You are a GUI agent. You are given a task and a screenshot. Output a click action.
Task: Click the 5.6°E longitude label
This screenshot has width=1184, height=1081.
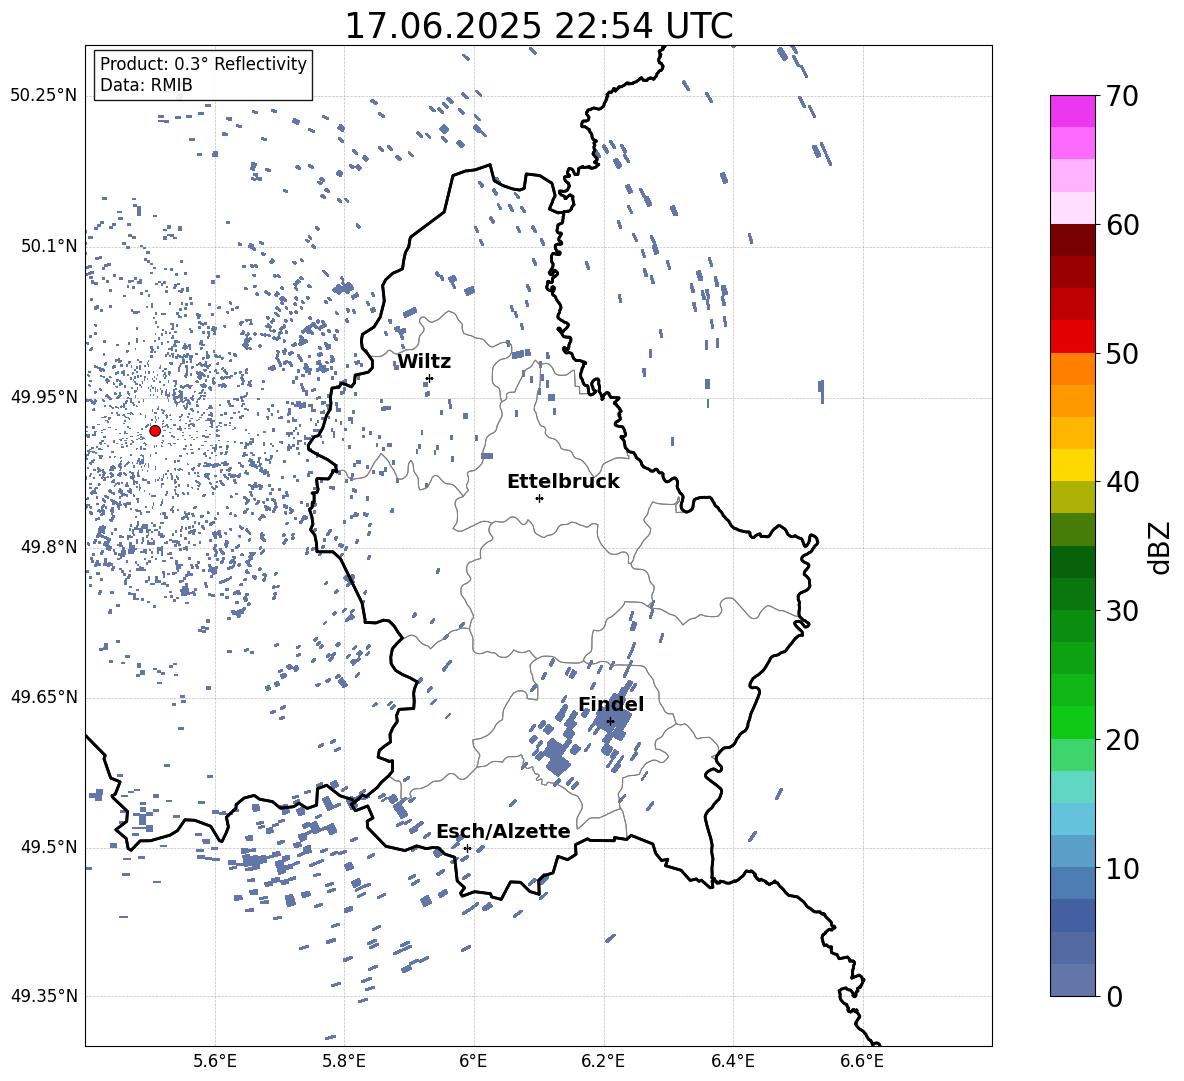pos(215,1061)
